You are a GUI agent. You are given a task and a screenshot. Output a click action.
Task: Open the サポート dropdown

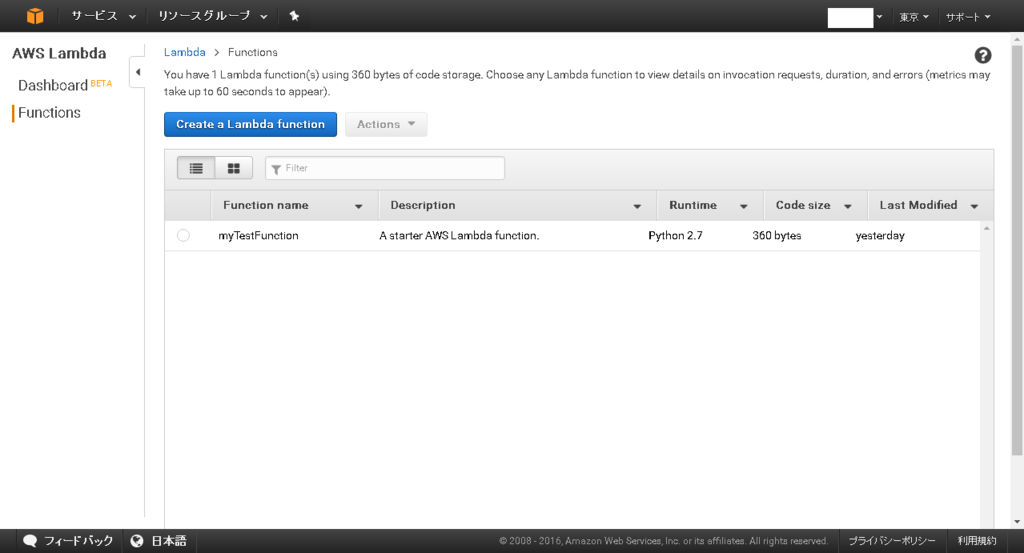[x=968, y=17]
